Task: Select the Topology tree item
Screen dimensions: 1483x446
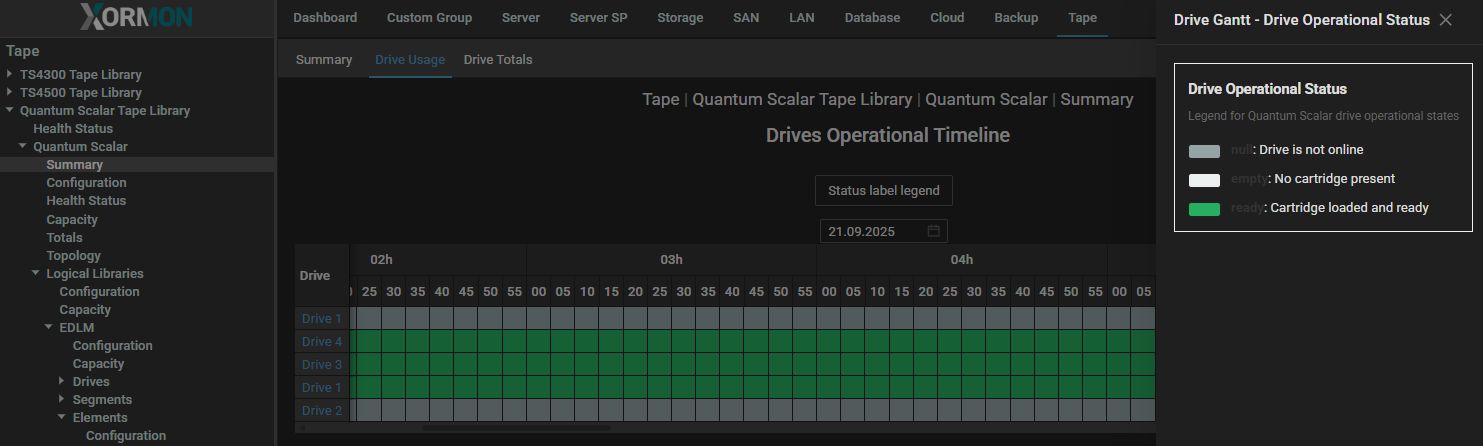Action: pos(74,255)
